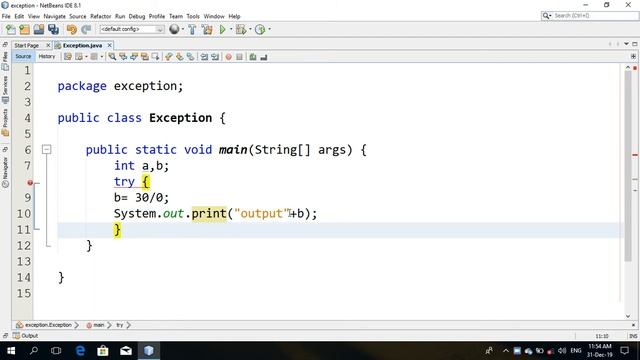Click the Previous Bookmark icon
Viewport: 640px width, 360px height.
169,57
